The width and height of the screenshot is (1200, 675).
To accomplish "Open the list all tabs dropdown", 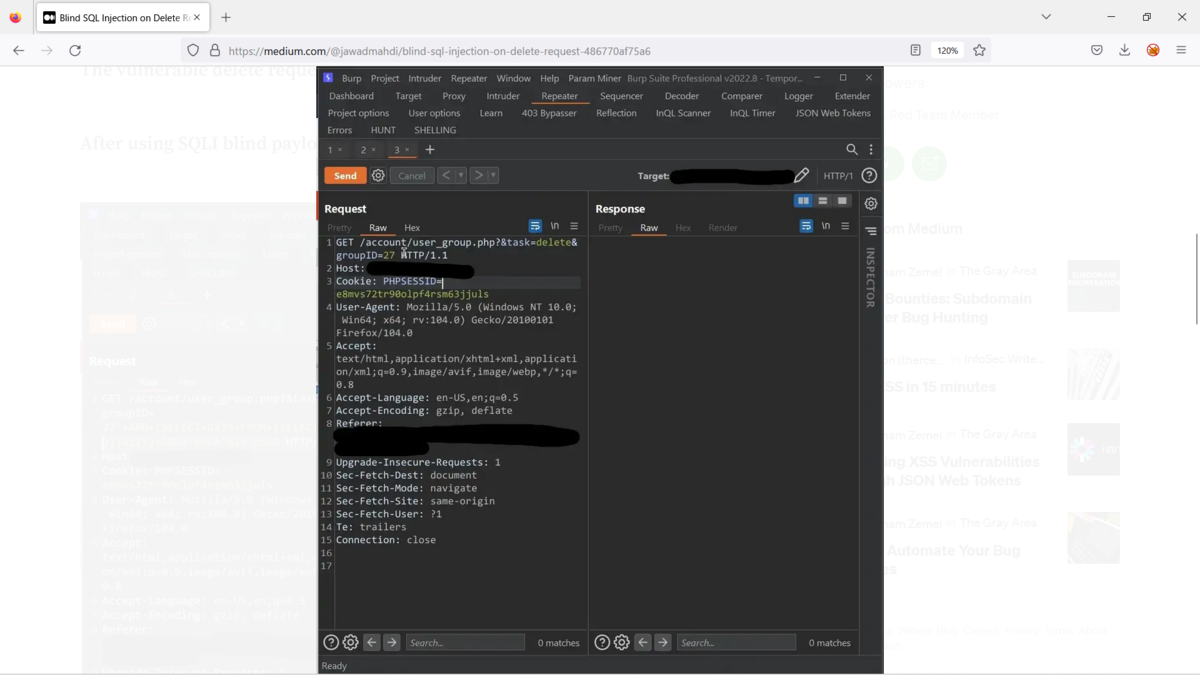I will click(1046, 17).
